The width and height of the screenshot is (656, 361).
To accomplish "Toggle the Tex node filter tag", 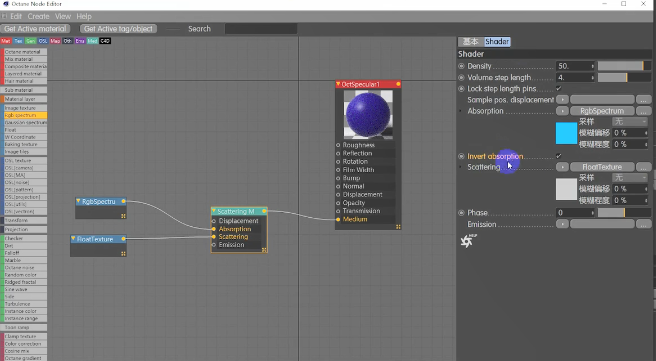I will [x=18, y=41].
